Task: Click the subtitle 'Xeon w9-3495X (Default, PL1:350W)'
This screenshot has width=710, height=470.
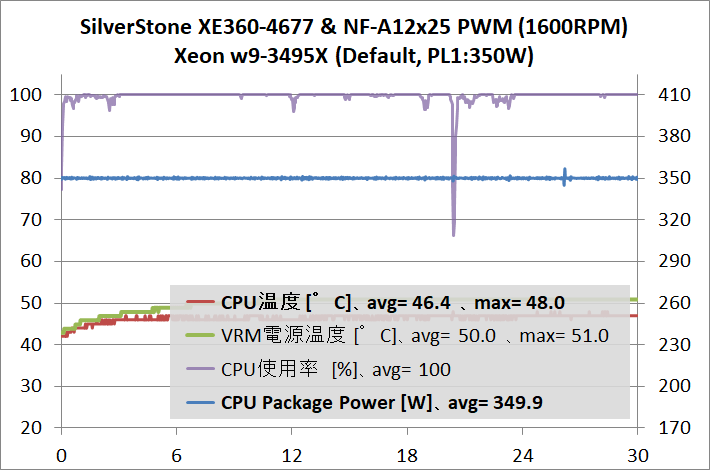Action: [354, 56]
